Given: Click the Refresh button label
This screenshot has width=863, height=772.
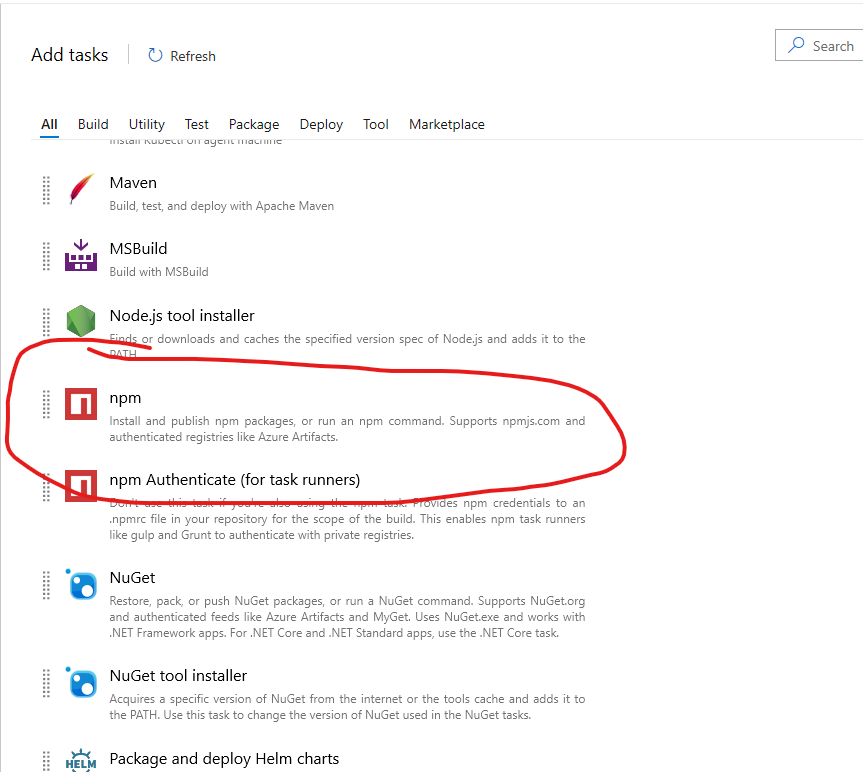Looking at the screenshot, I should click(x=193, y=56).
